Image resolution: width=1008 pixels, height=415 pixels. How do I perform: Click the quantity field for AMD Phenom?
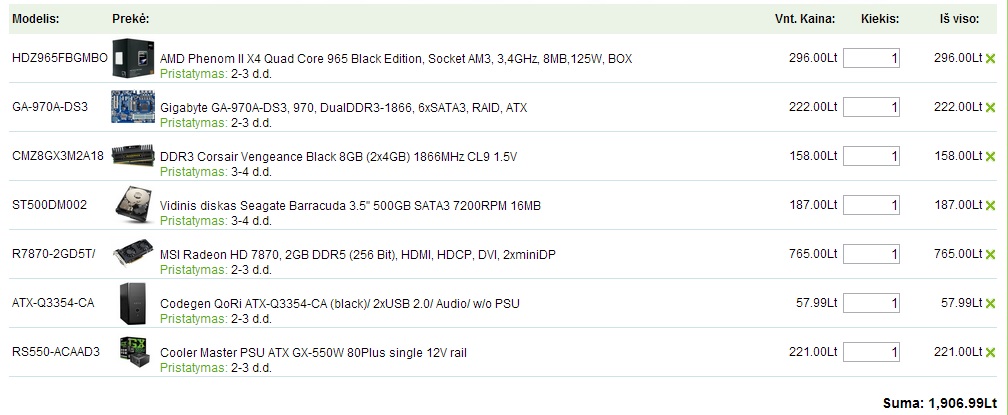click(871, 58)
